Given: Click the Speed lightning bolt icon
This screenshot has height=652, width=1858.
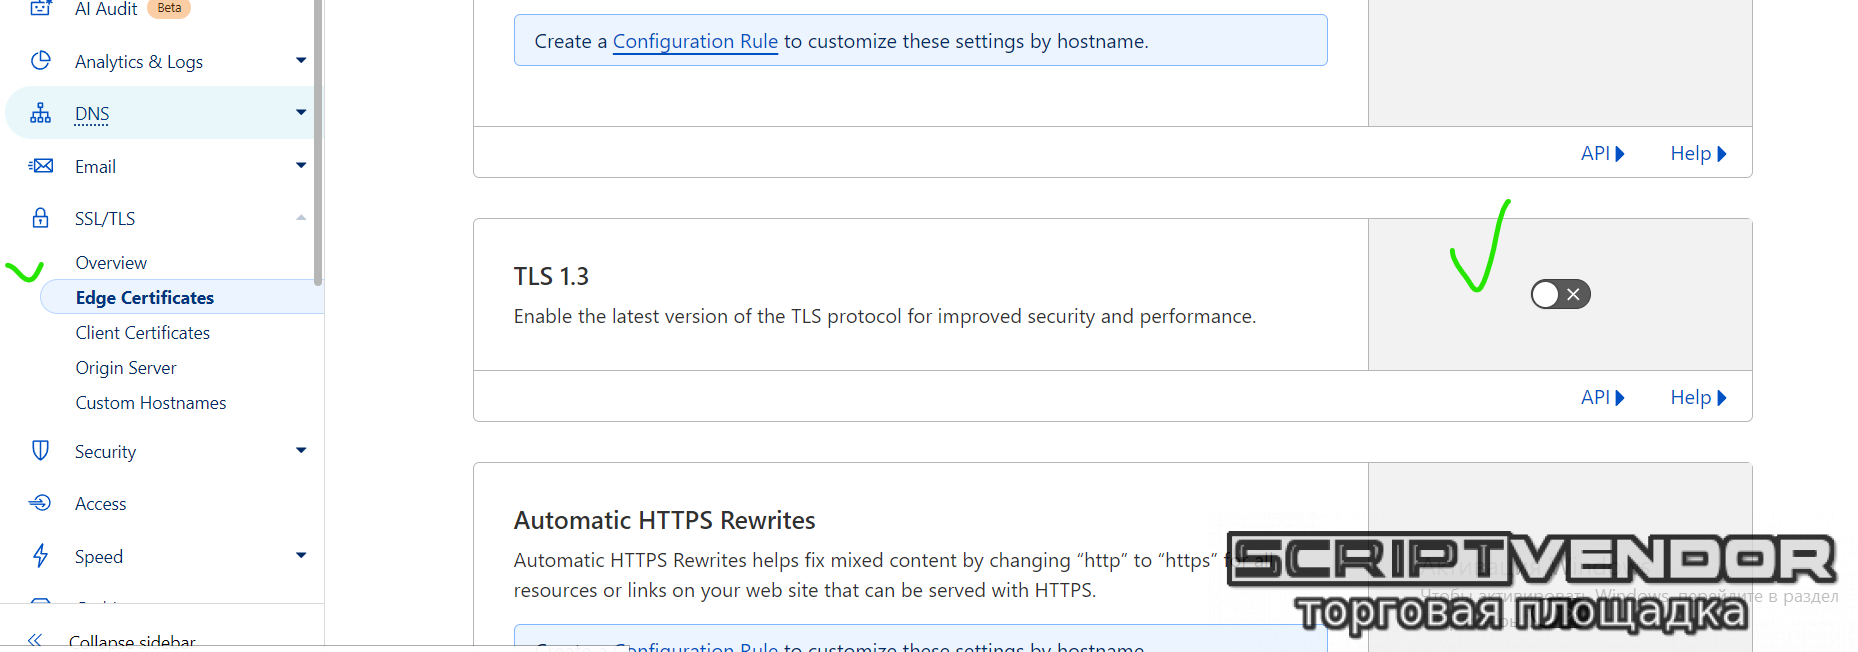Looking at the screenshot, I should pos(41,556).
